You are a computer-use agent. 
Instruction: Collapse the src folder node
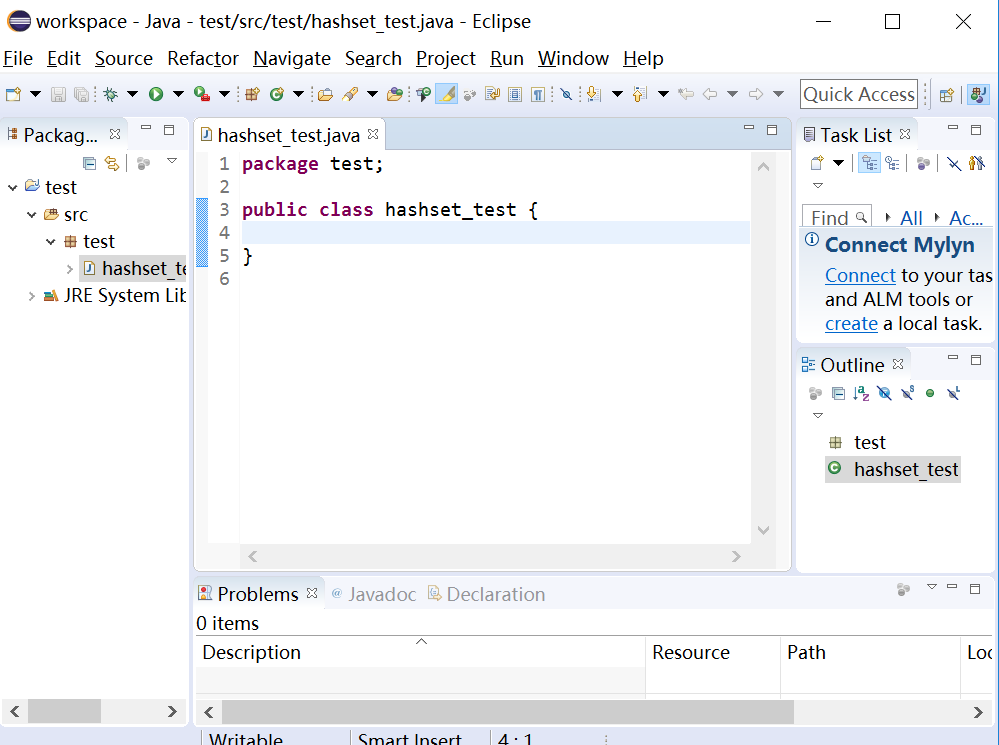[32, 215]
